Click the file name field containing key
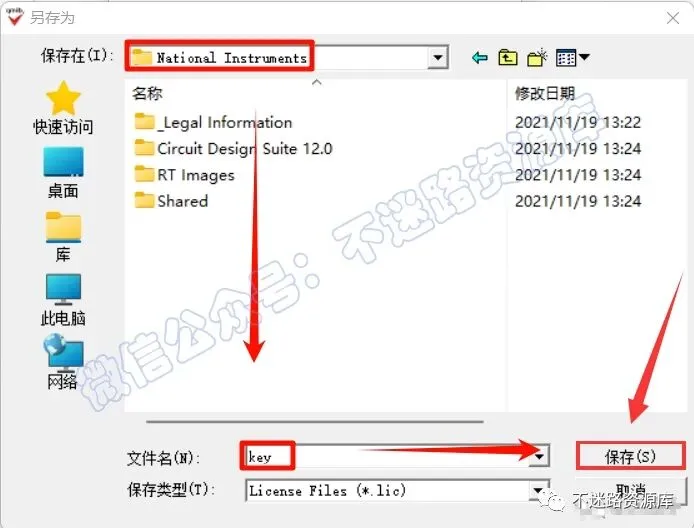The image size is (694, 528). pos(387,456)
